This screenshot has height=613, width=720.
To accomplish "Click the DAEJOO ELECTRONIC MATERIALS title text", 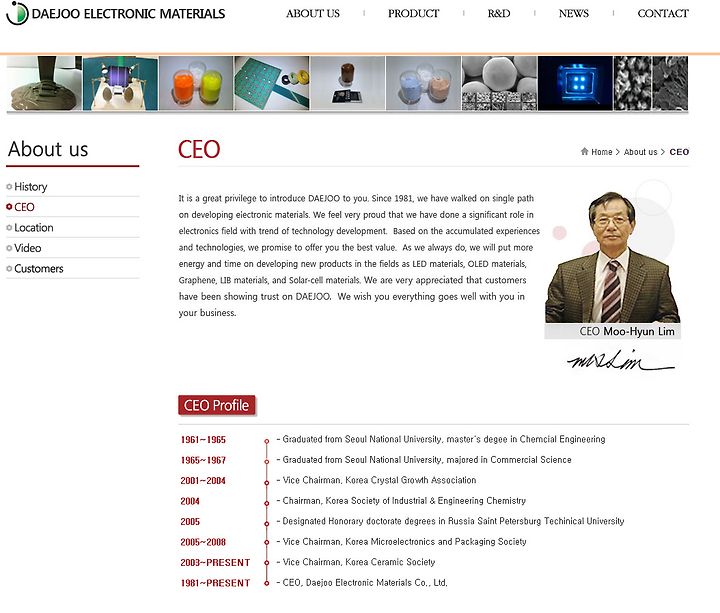I will click(129, 14).
